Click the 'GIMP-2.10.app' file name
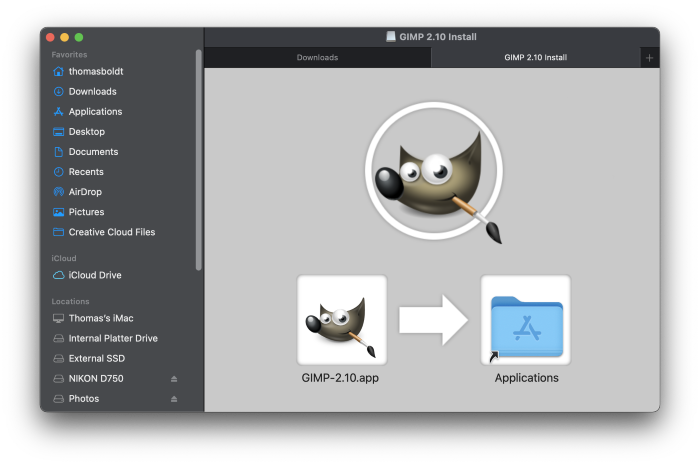The width and height of the screenshot is (700, 465). (340, 378)
